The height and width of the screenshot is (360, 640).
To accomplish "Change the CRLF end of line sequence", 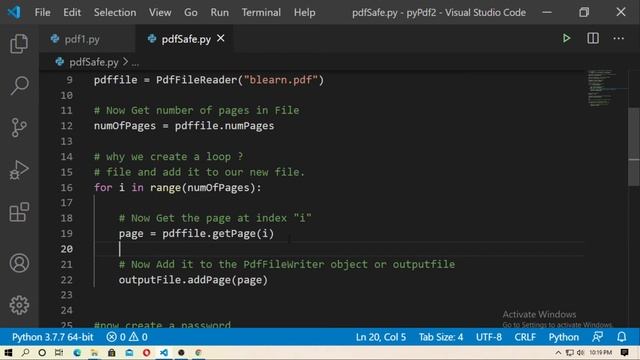I will 525,337.
